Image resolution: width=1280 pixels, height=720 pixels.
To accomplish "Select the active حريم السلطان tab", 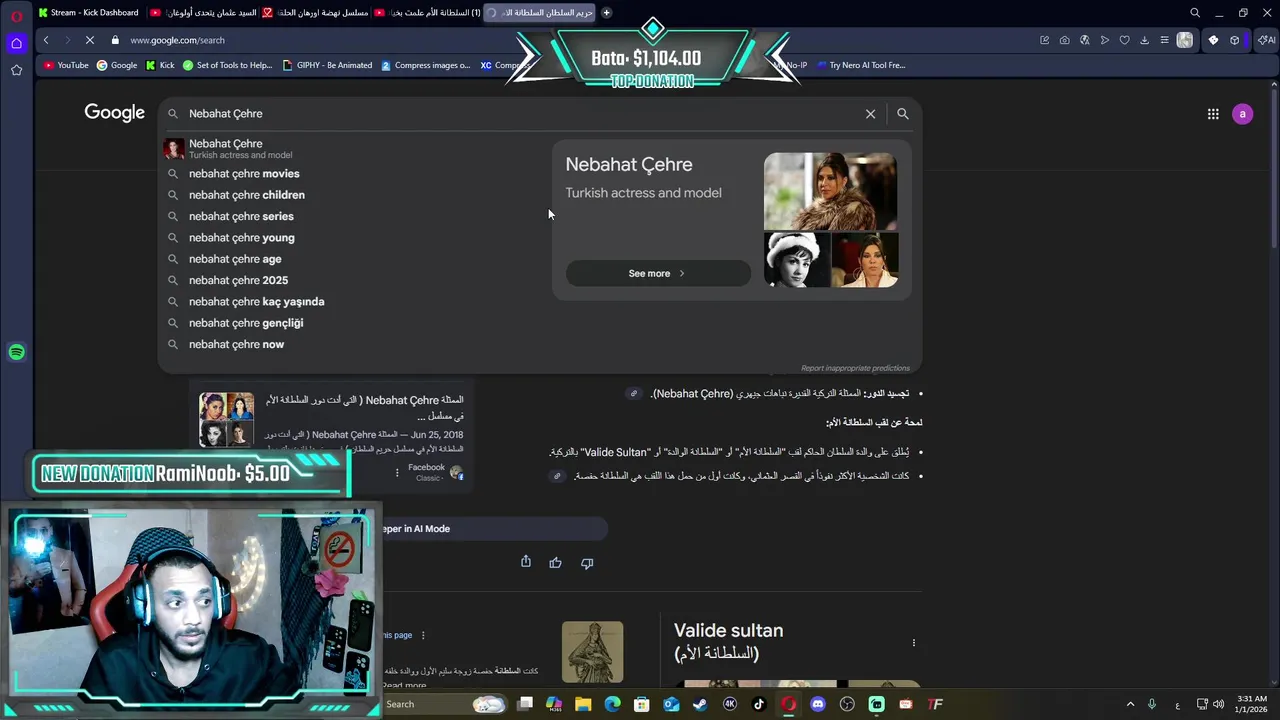I will coord(540,13).
